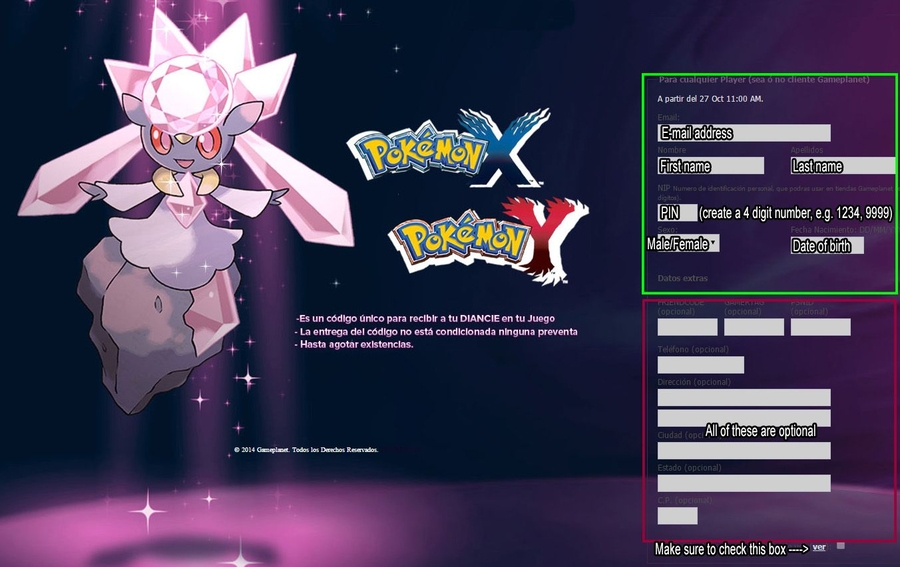This screenshot has height=567, width=900.
Task: Focus the Nombre first name field
Action: [710, 166]
